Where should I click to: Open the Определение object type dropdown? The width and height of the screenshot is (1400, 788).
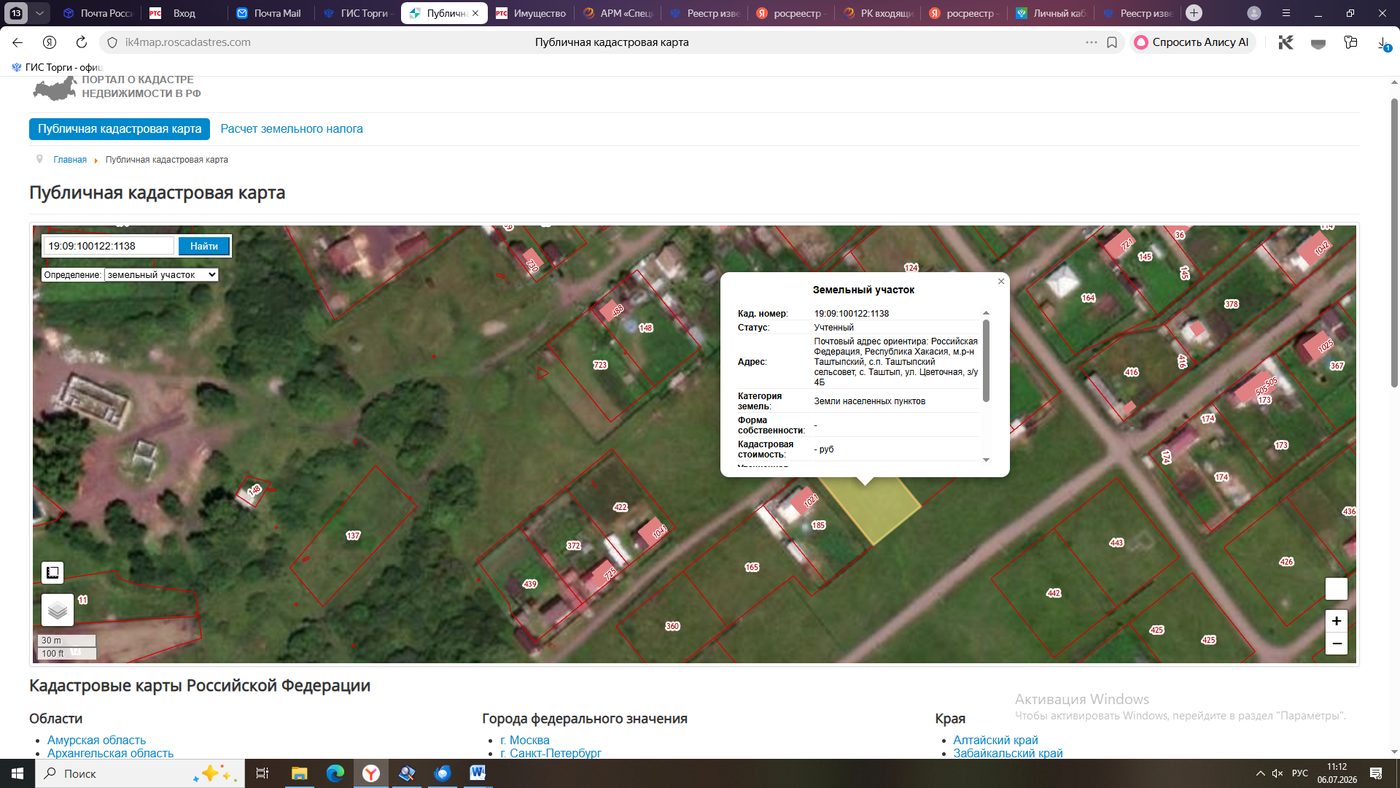(x=161, y=274)
